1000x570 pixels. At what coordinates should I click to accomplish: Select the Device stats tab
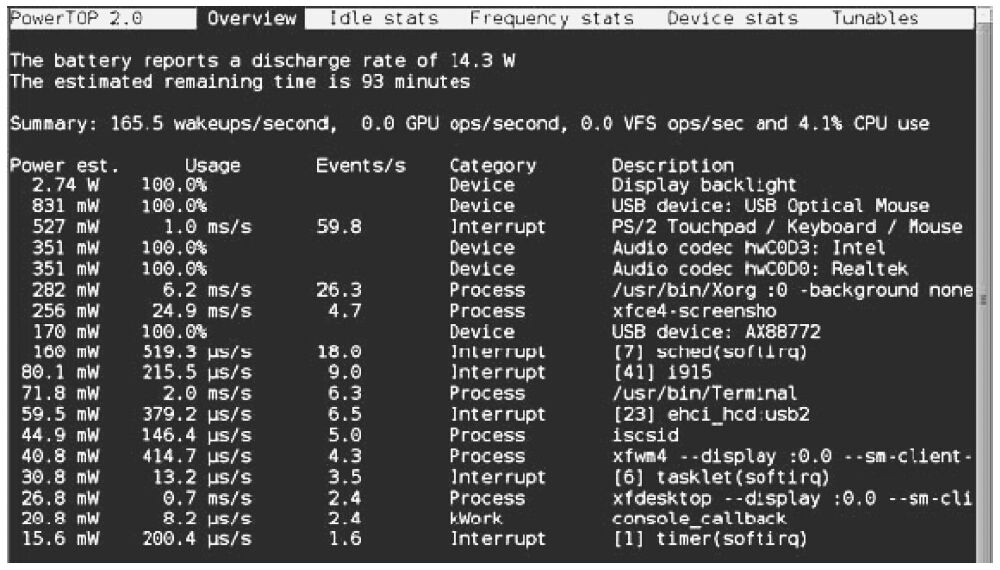pyautogui.click(x=732, y=18)
